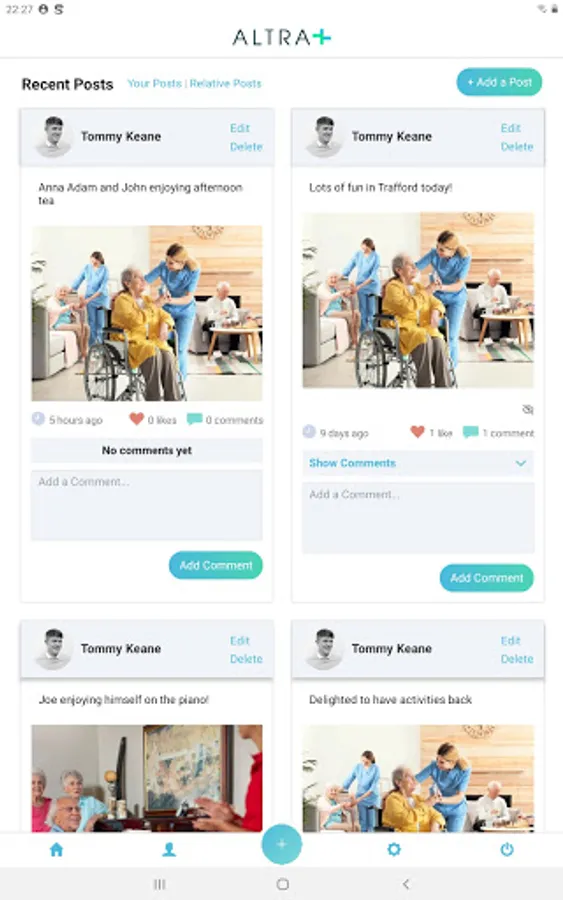Click Add Comment under afternoon tea post
Image resolution: width=563 pixels, height=900 pixels.
pos(216,565)
